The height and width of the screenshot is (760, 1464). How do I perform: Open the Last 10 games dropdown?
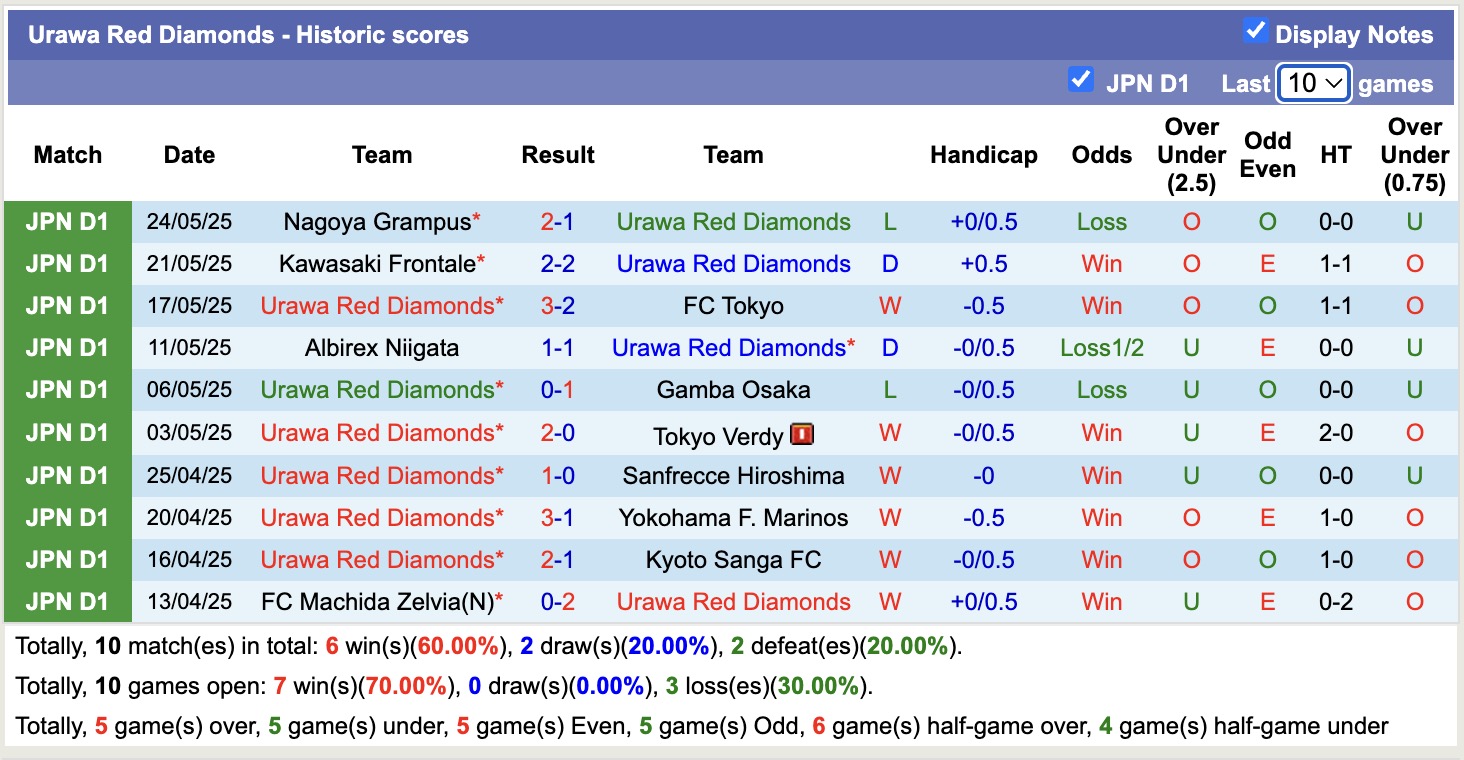tap(1314, 83)
